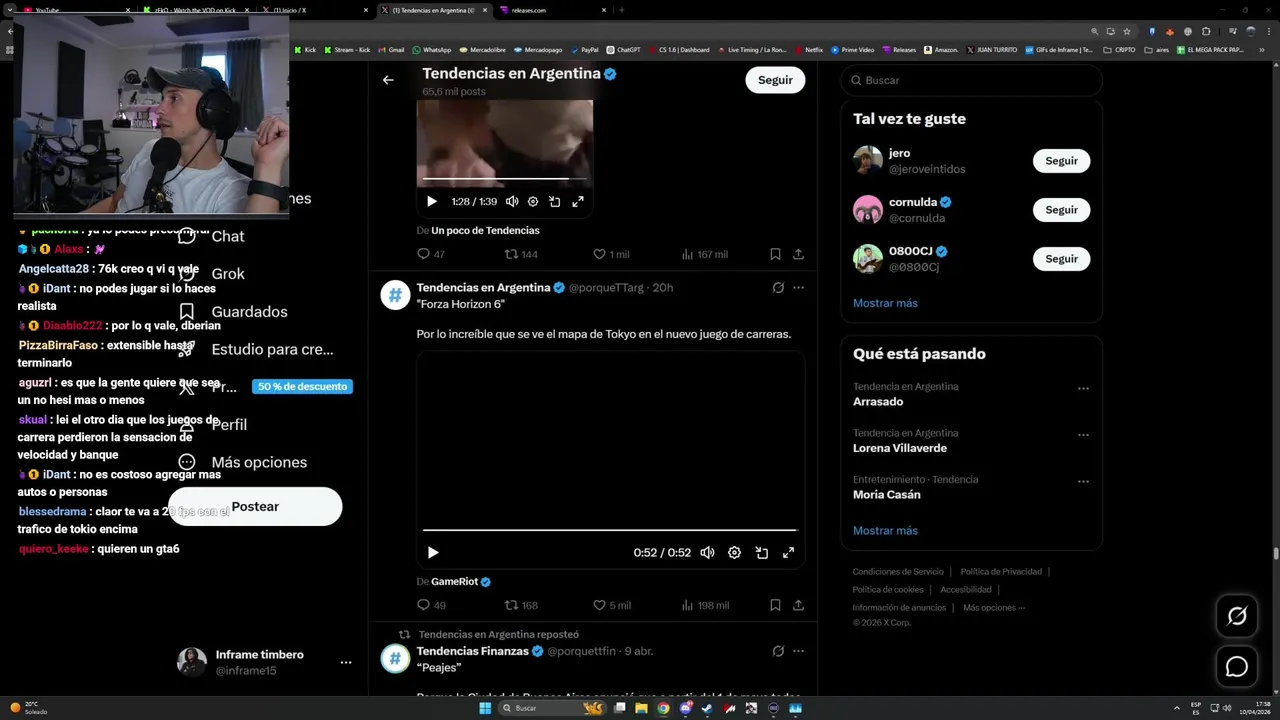Play the video showing 1:28 / 1:39
1280x720 pixels.
point(432,201)
